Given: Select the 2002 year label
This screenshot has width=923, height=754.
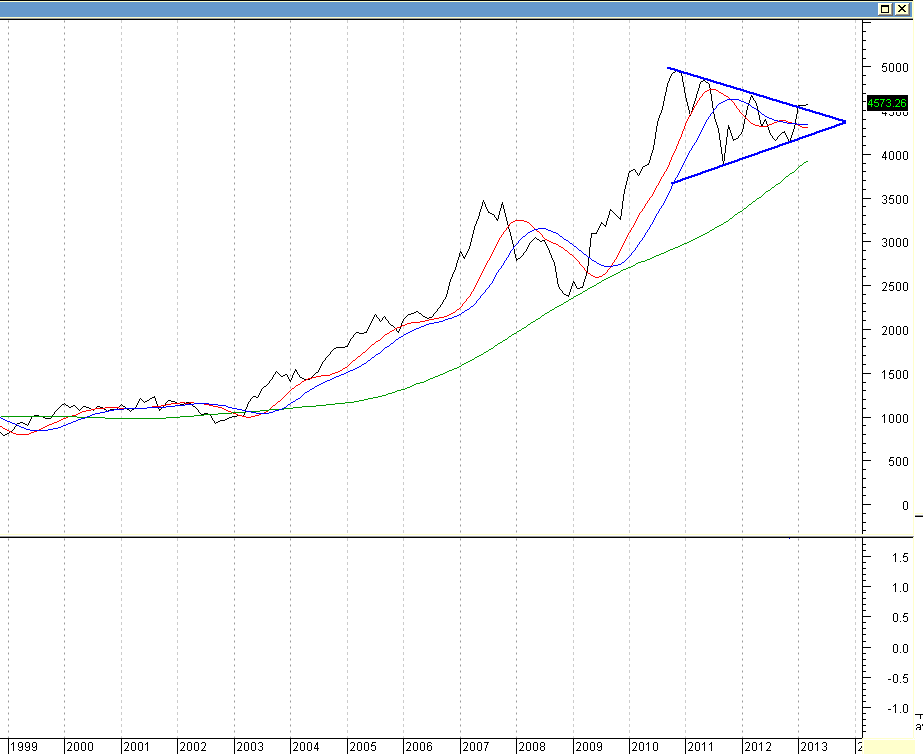Looking at the screenshot, I should click(192, 746).
